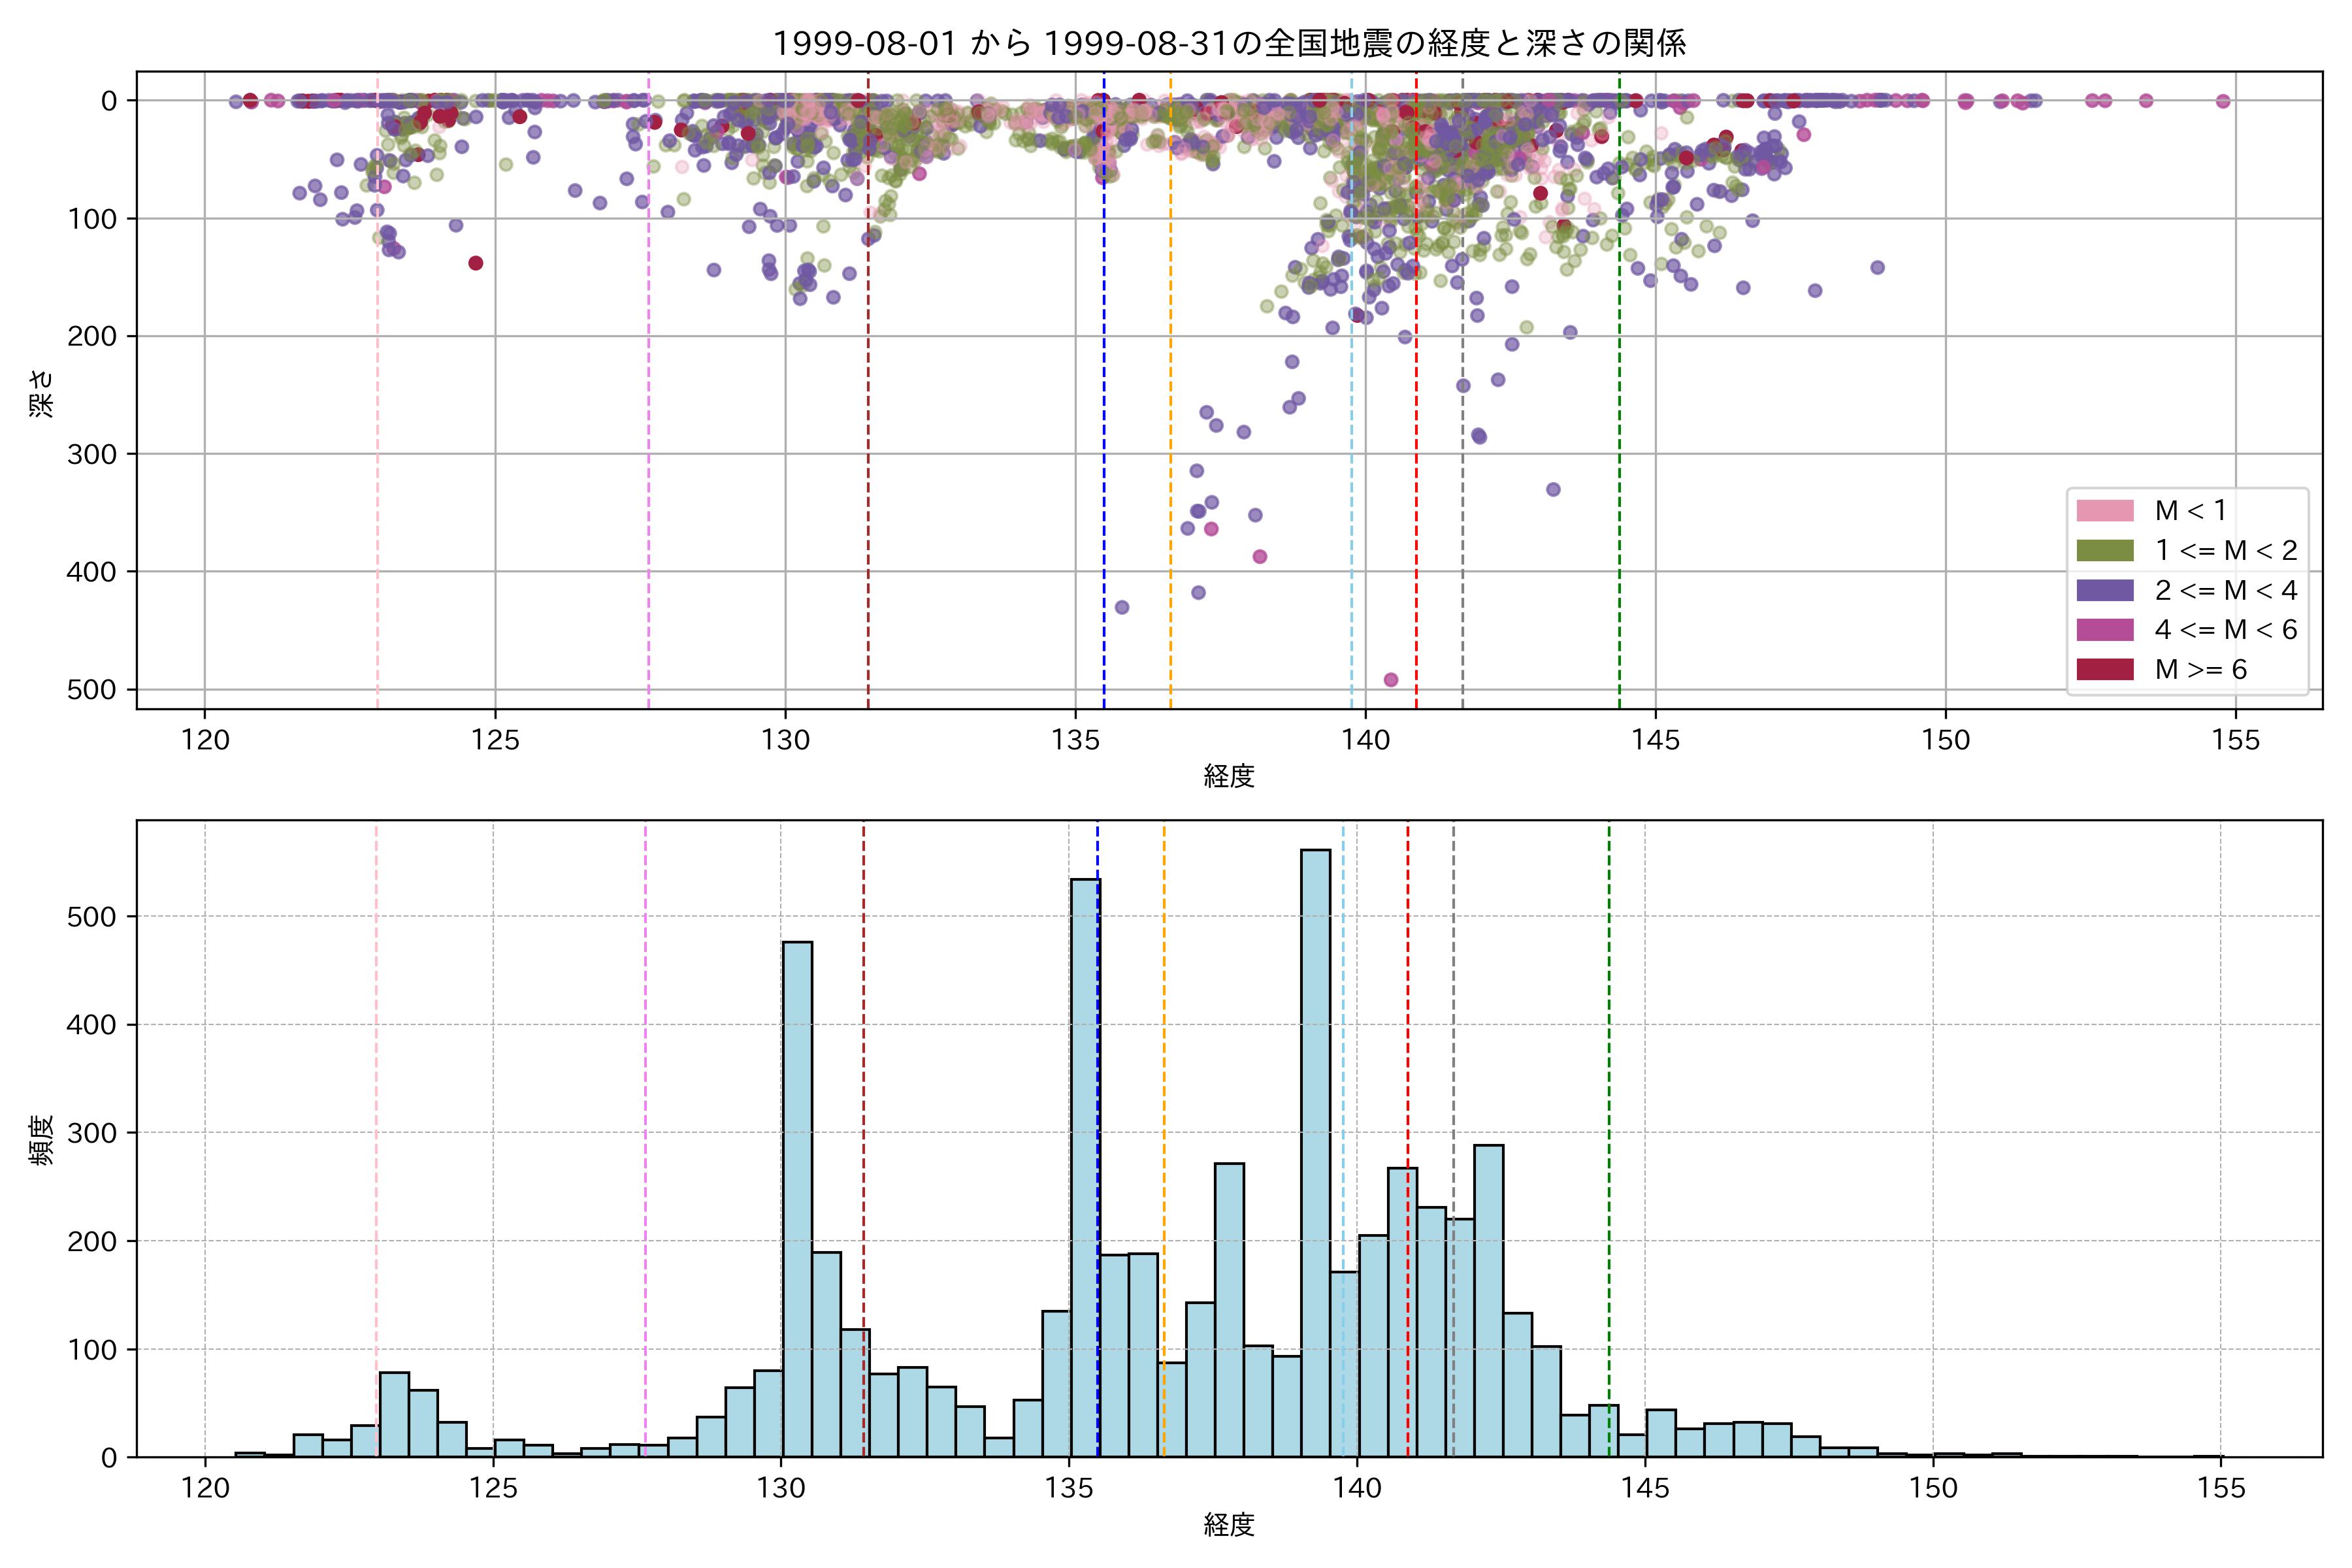
Task: Click the 500 tick label on the histogram y-axis
Action: click(91, 917)
